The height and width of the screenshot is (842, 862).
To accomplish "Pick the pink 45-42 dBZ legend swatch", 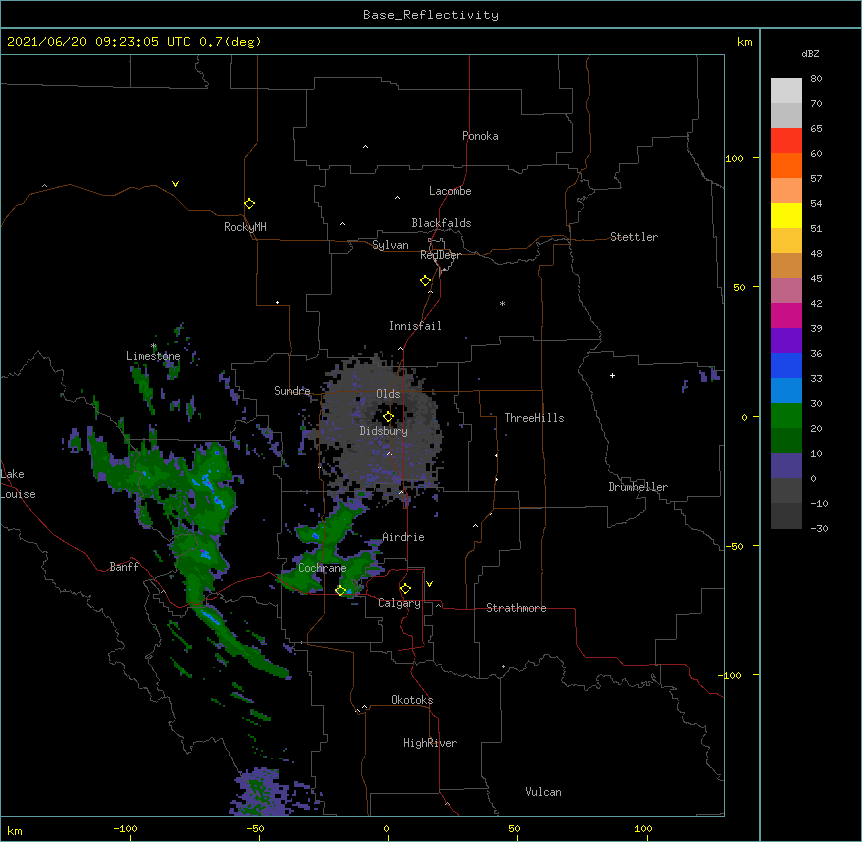I will click(786, 291).
